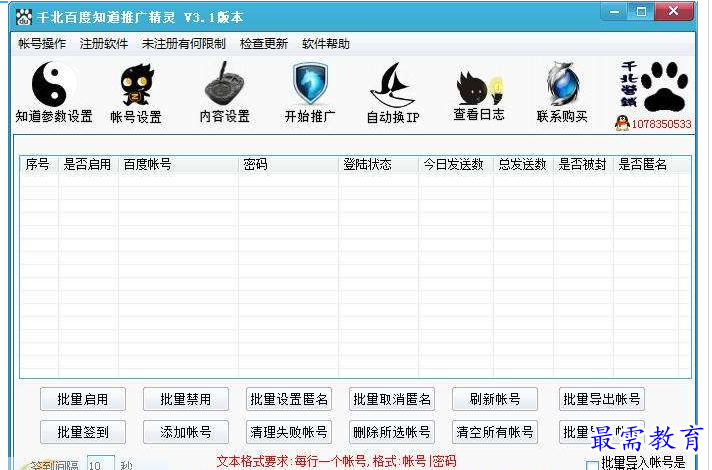
Task: Click the 删除所选帐号 button
Action: [392, 432]
